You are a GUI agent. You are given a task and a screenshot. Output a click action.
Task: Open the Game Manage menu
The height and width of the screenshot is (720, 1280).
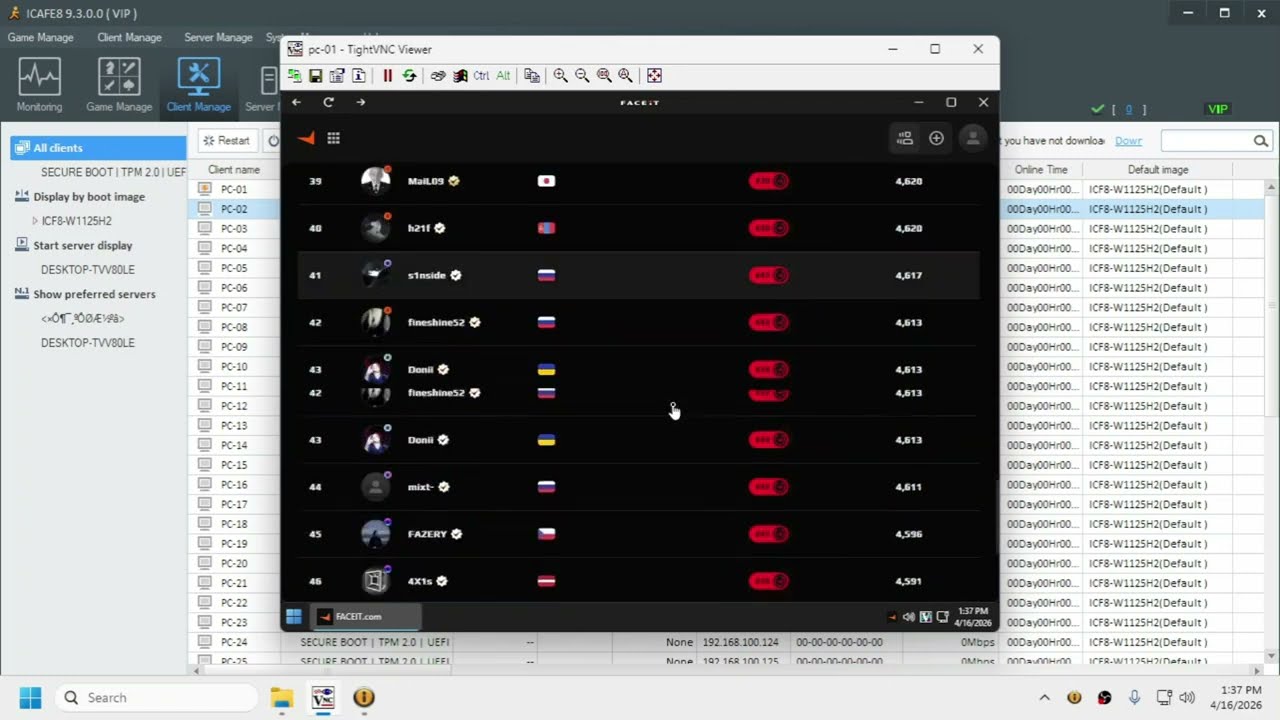[41, 37]
